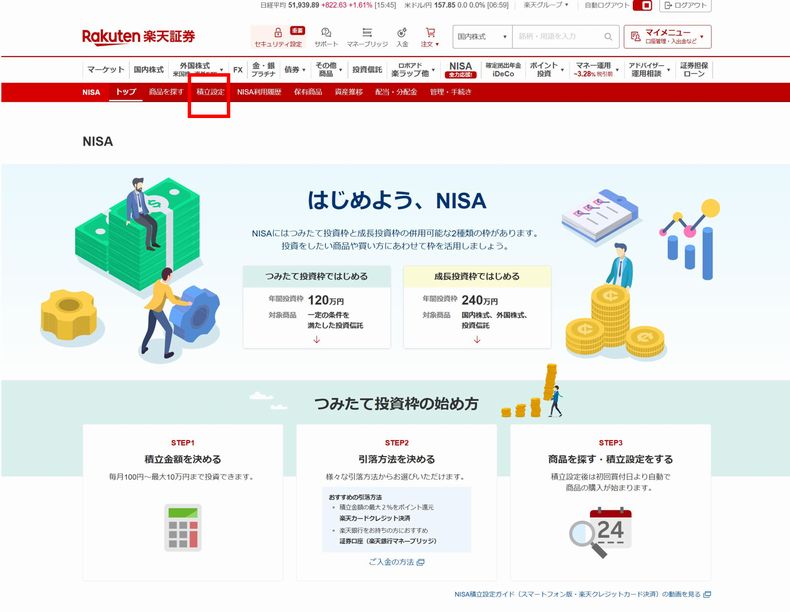Click the search magnifier icon
Screen dimensions: 790x612
point(608,37)
